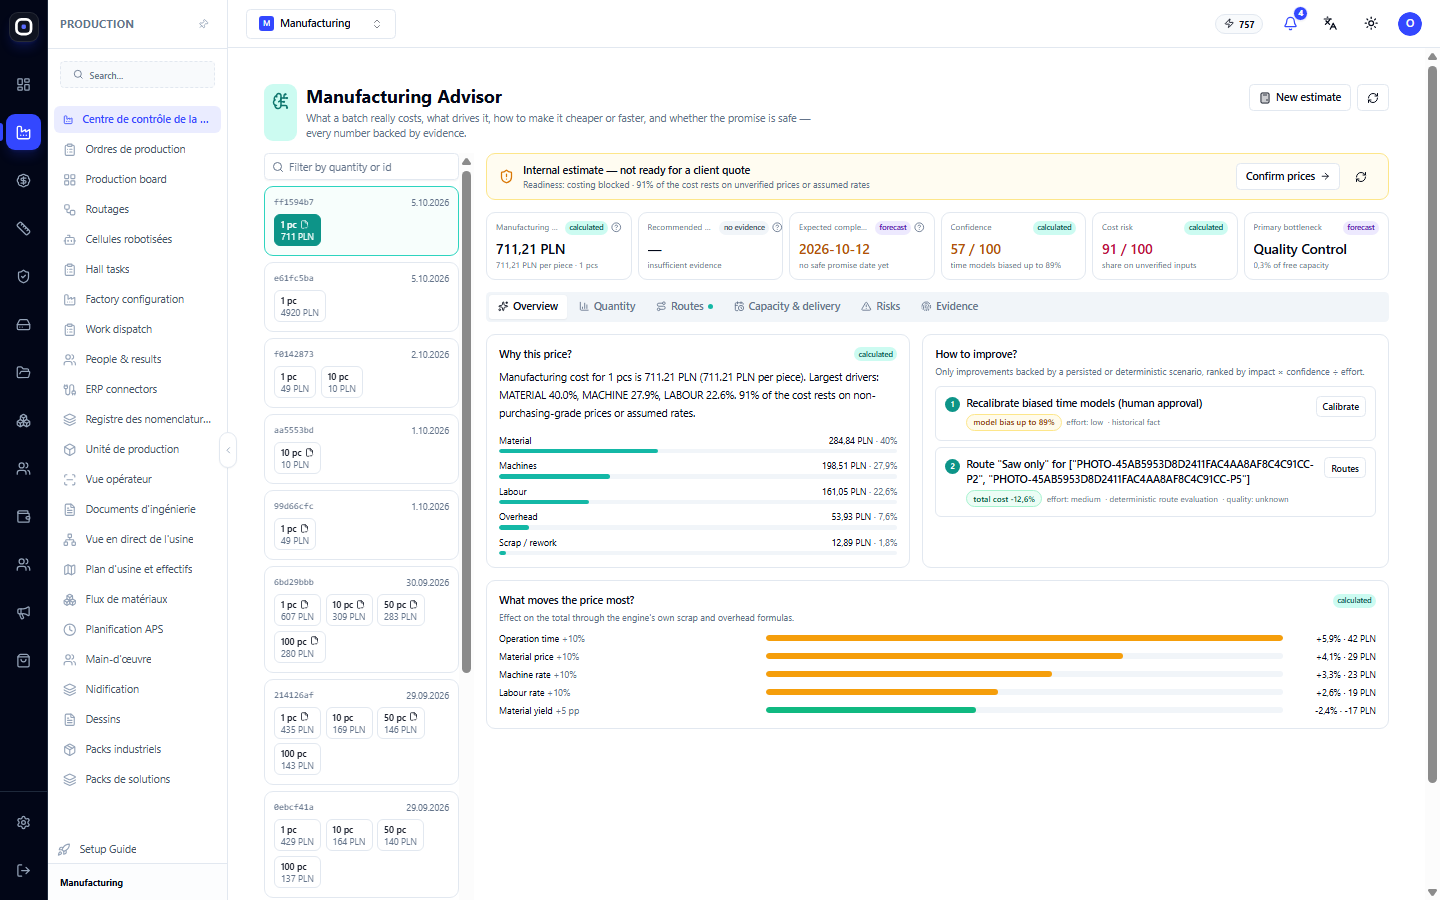Open the Capacity & delivery tab
Image resolution: width=1440 pixels, height=900 pixels.
point(787,306)
